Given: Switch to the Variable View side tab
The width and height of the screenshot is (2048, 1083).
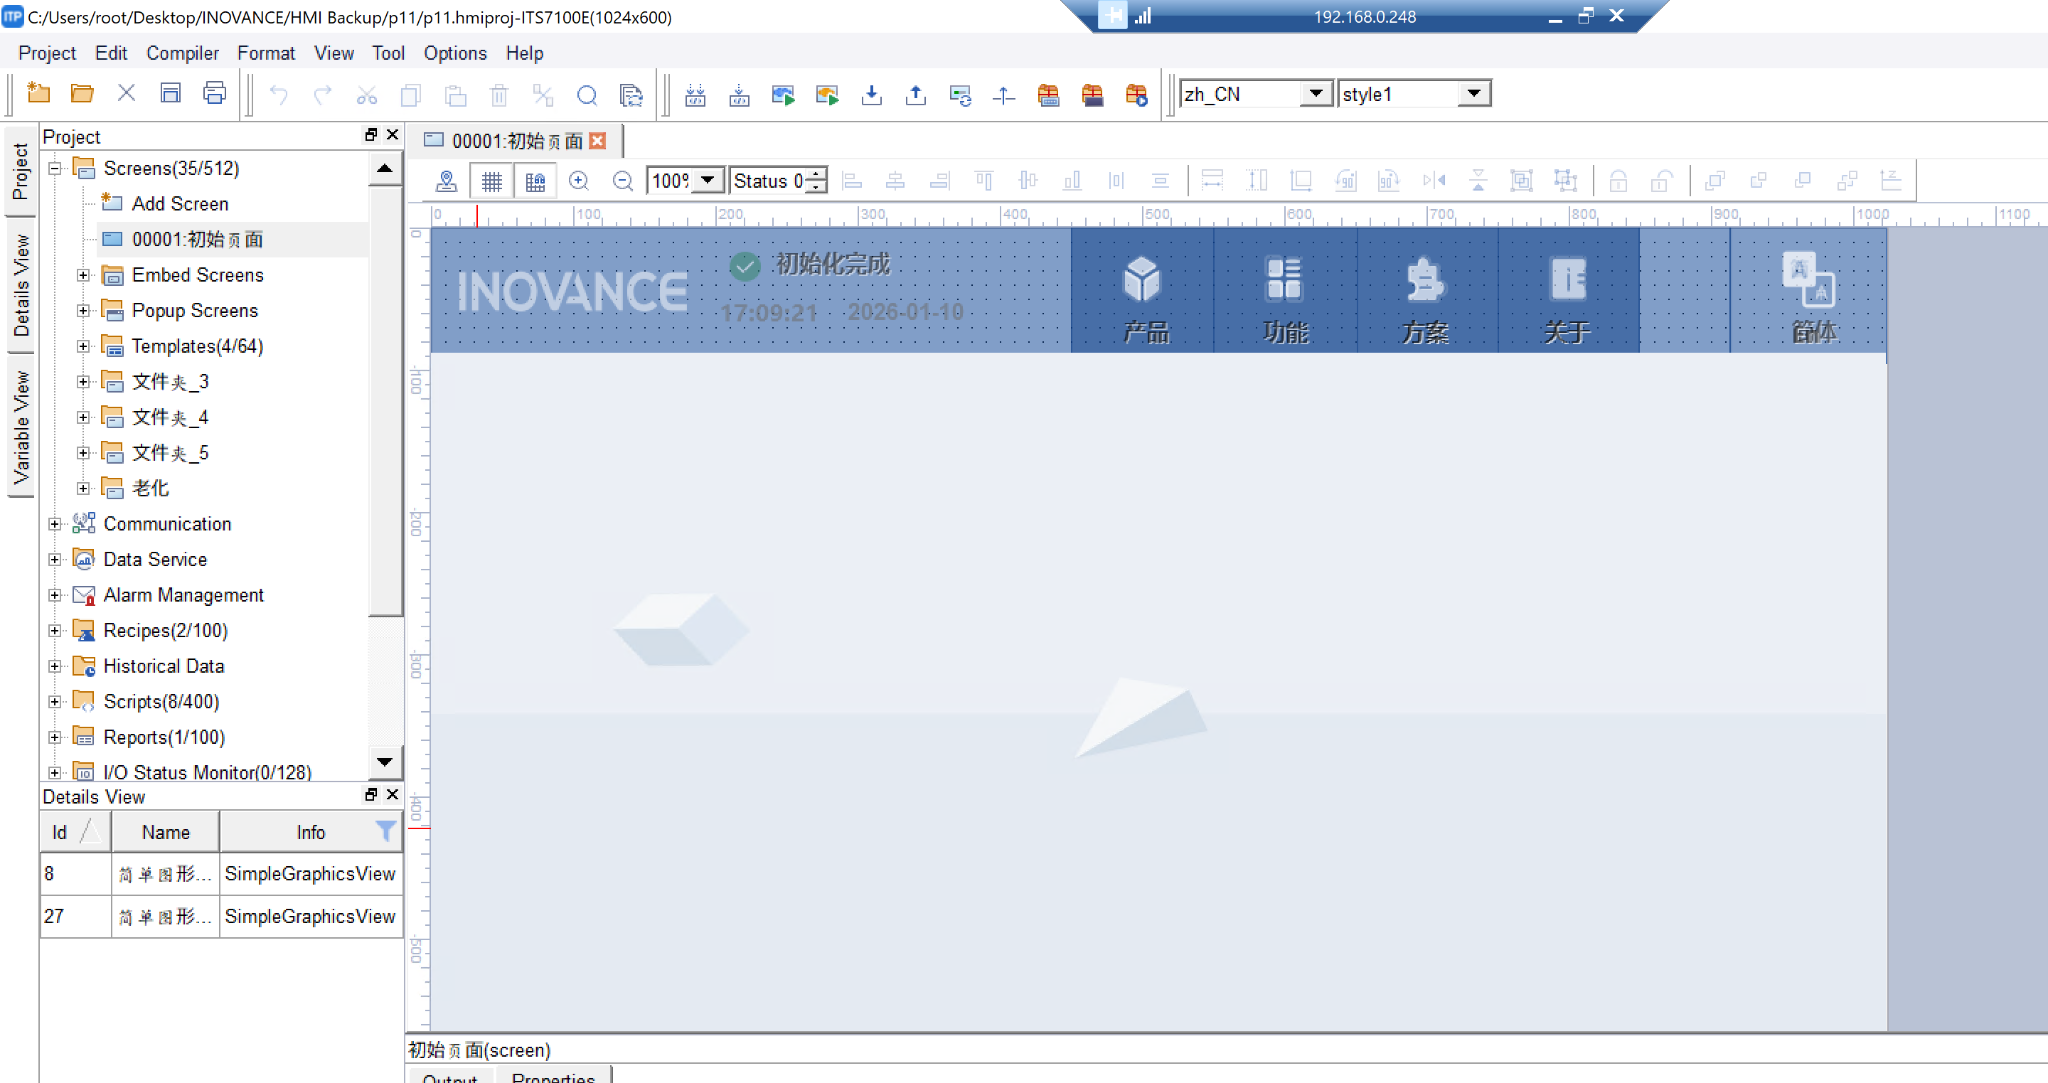Looking at the screenshot, I should click(x=21, y=428).
